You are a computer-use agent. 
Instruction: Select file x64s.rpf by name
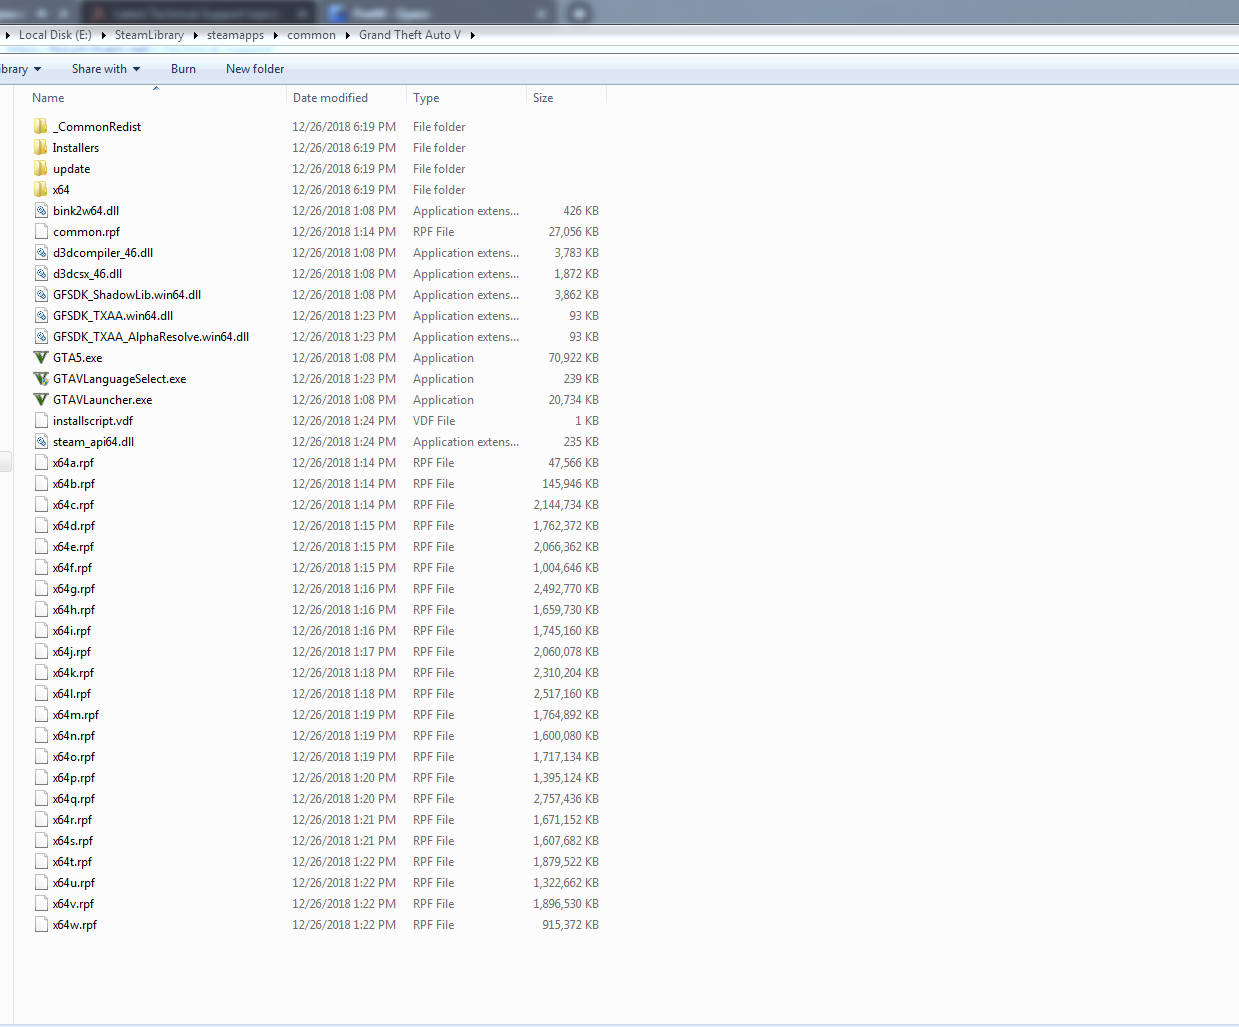73,841
